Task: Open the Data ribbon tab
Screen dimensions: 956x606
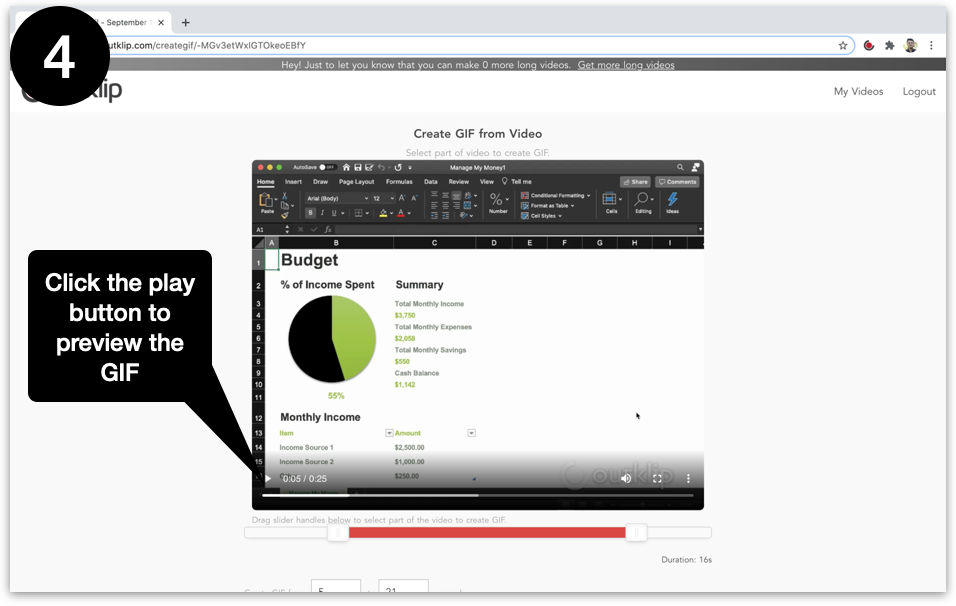Action: point(430,182)
